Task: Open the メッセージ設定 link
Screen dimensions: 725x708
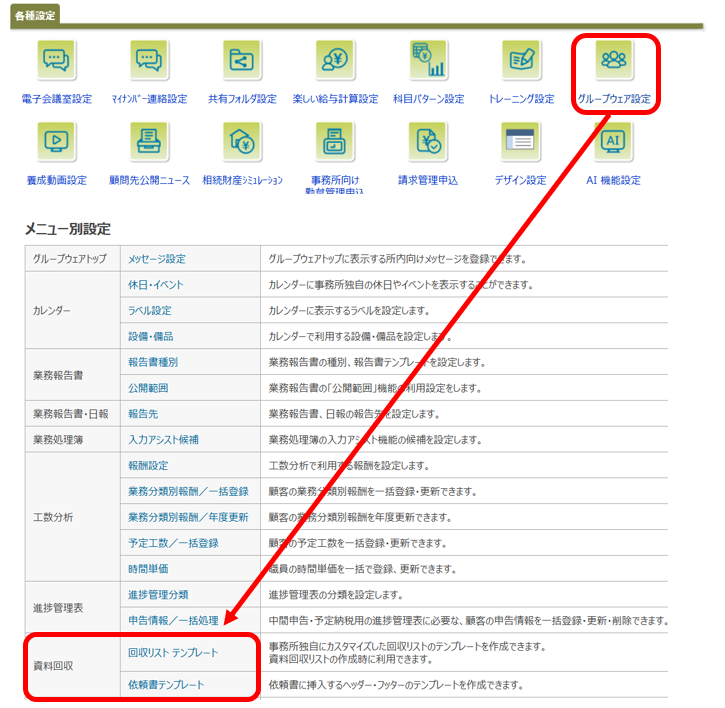Action: [x=156, y=259]
